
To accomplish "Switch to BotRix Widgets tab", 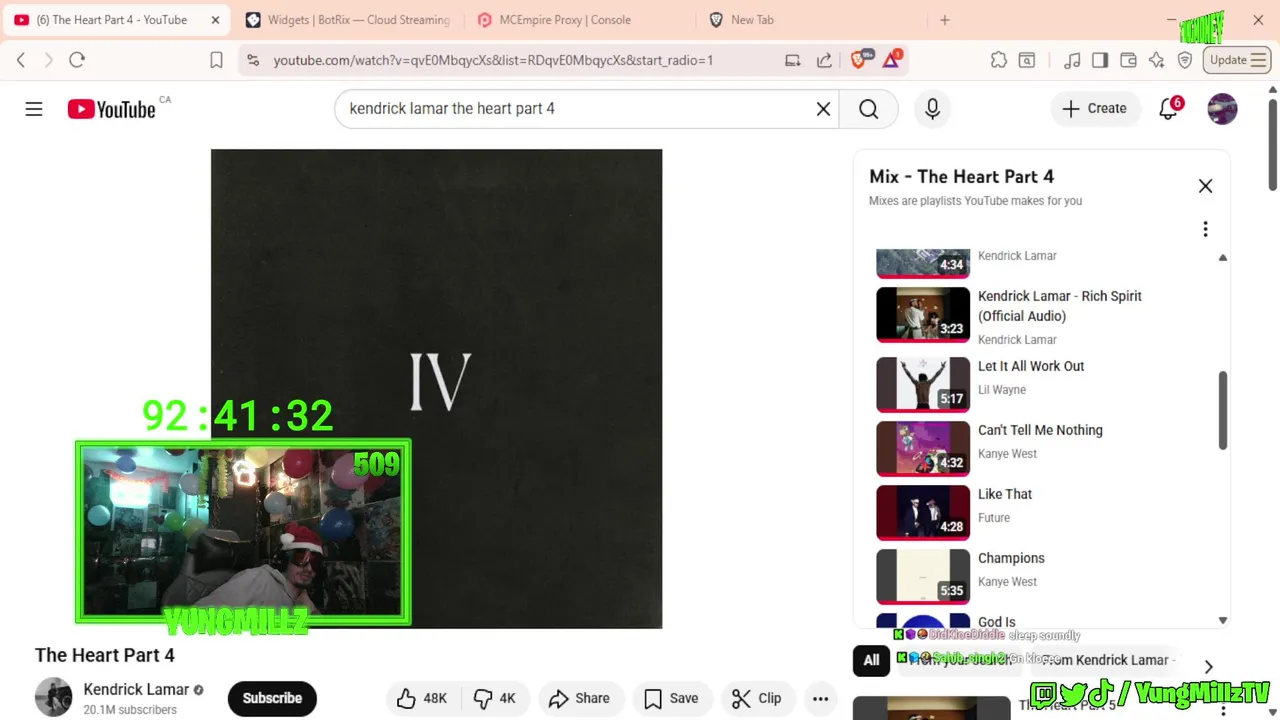I will point(347,20).
